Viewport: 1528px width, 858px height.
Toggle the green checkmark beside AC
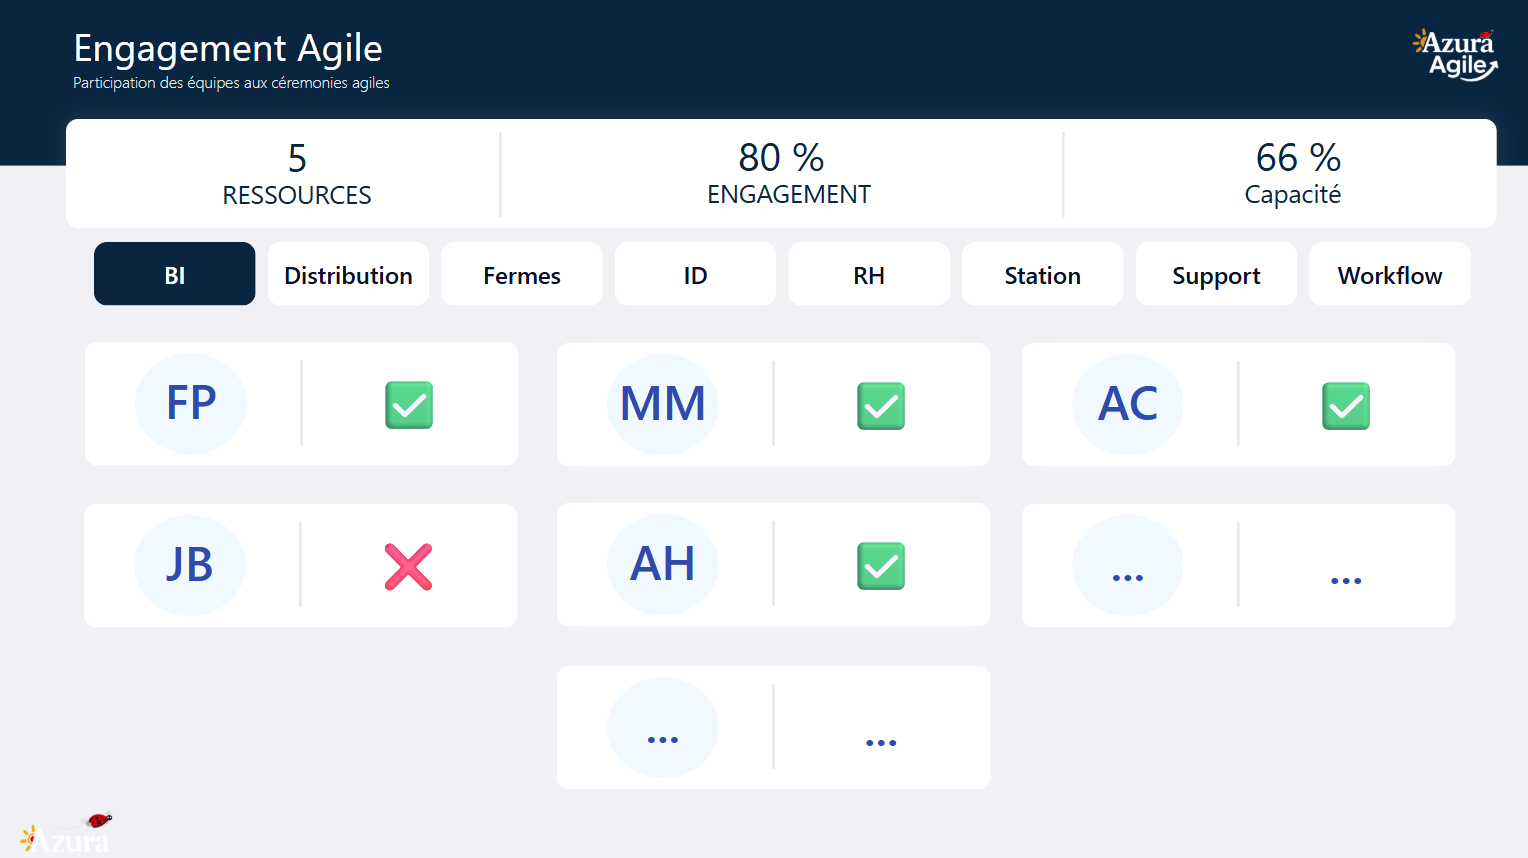coord(1346,406)
